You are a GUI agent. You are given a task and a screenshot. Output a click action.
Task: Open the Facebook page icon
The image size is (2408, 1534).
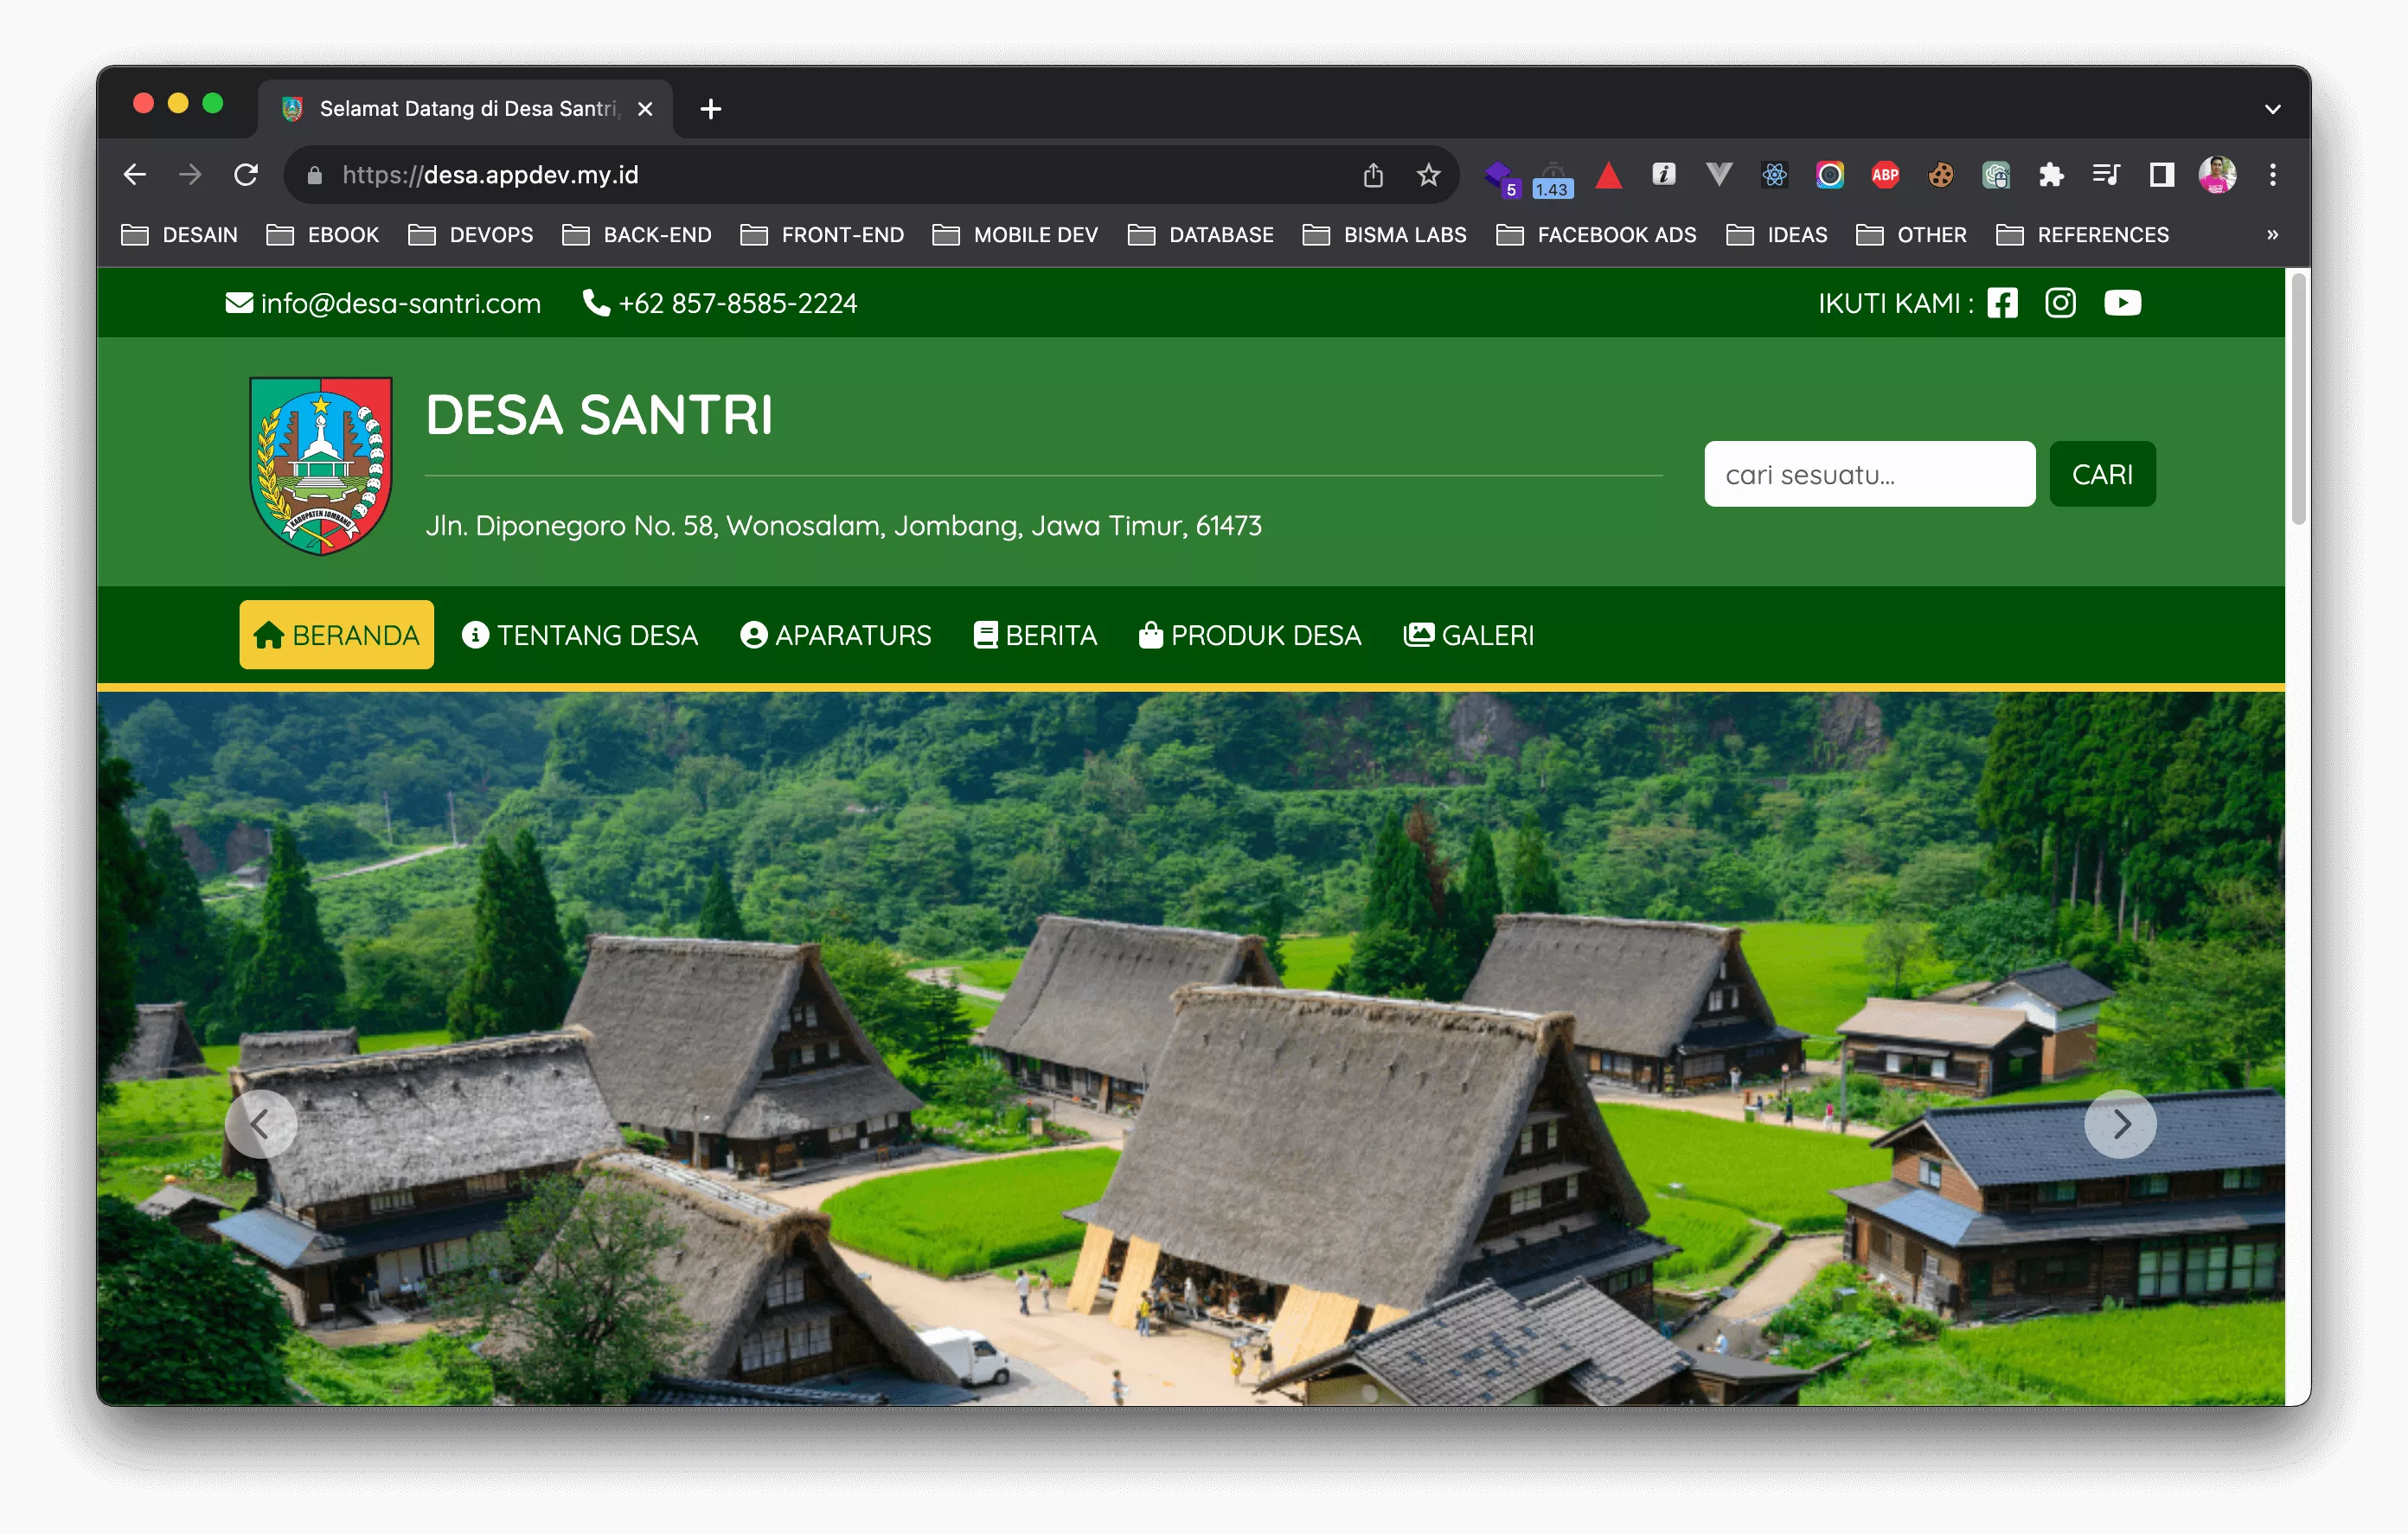point(2002,303)
